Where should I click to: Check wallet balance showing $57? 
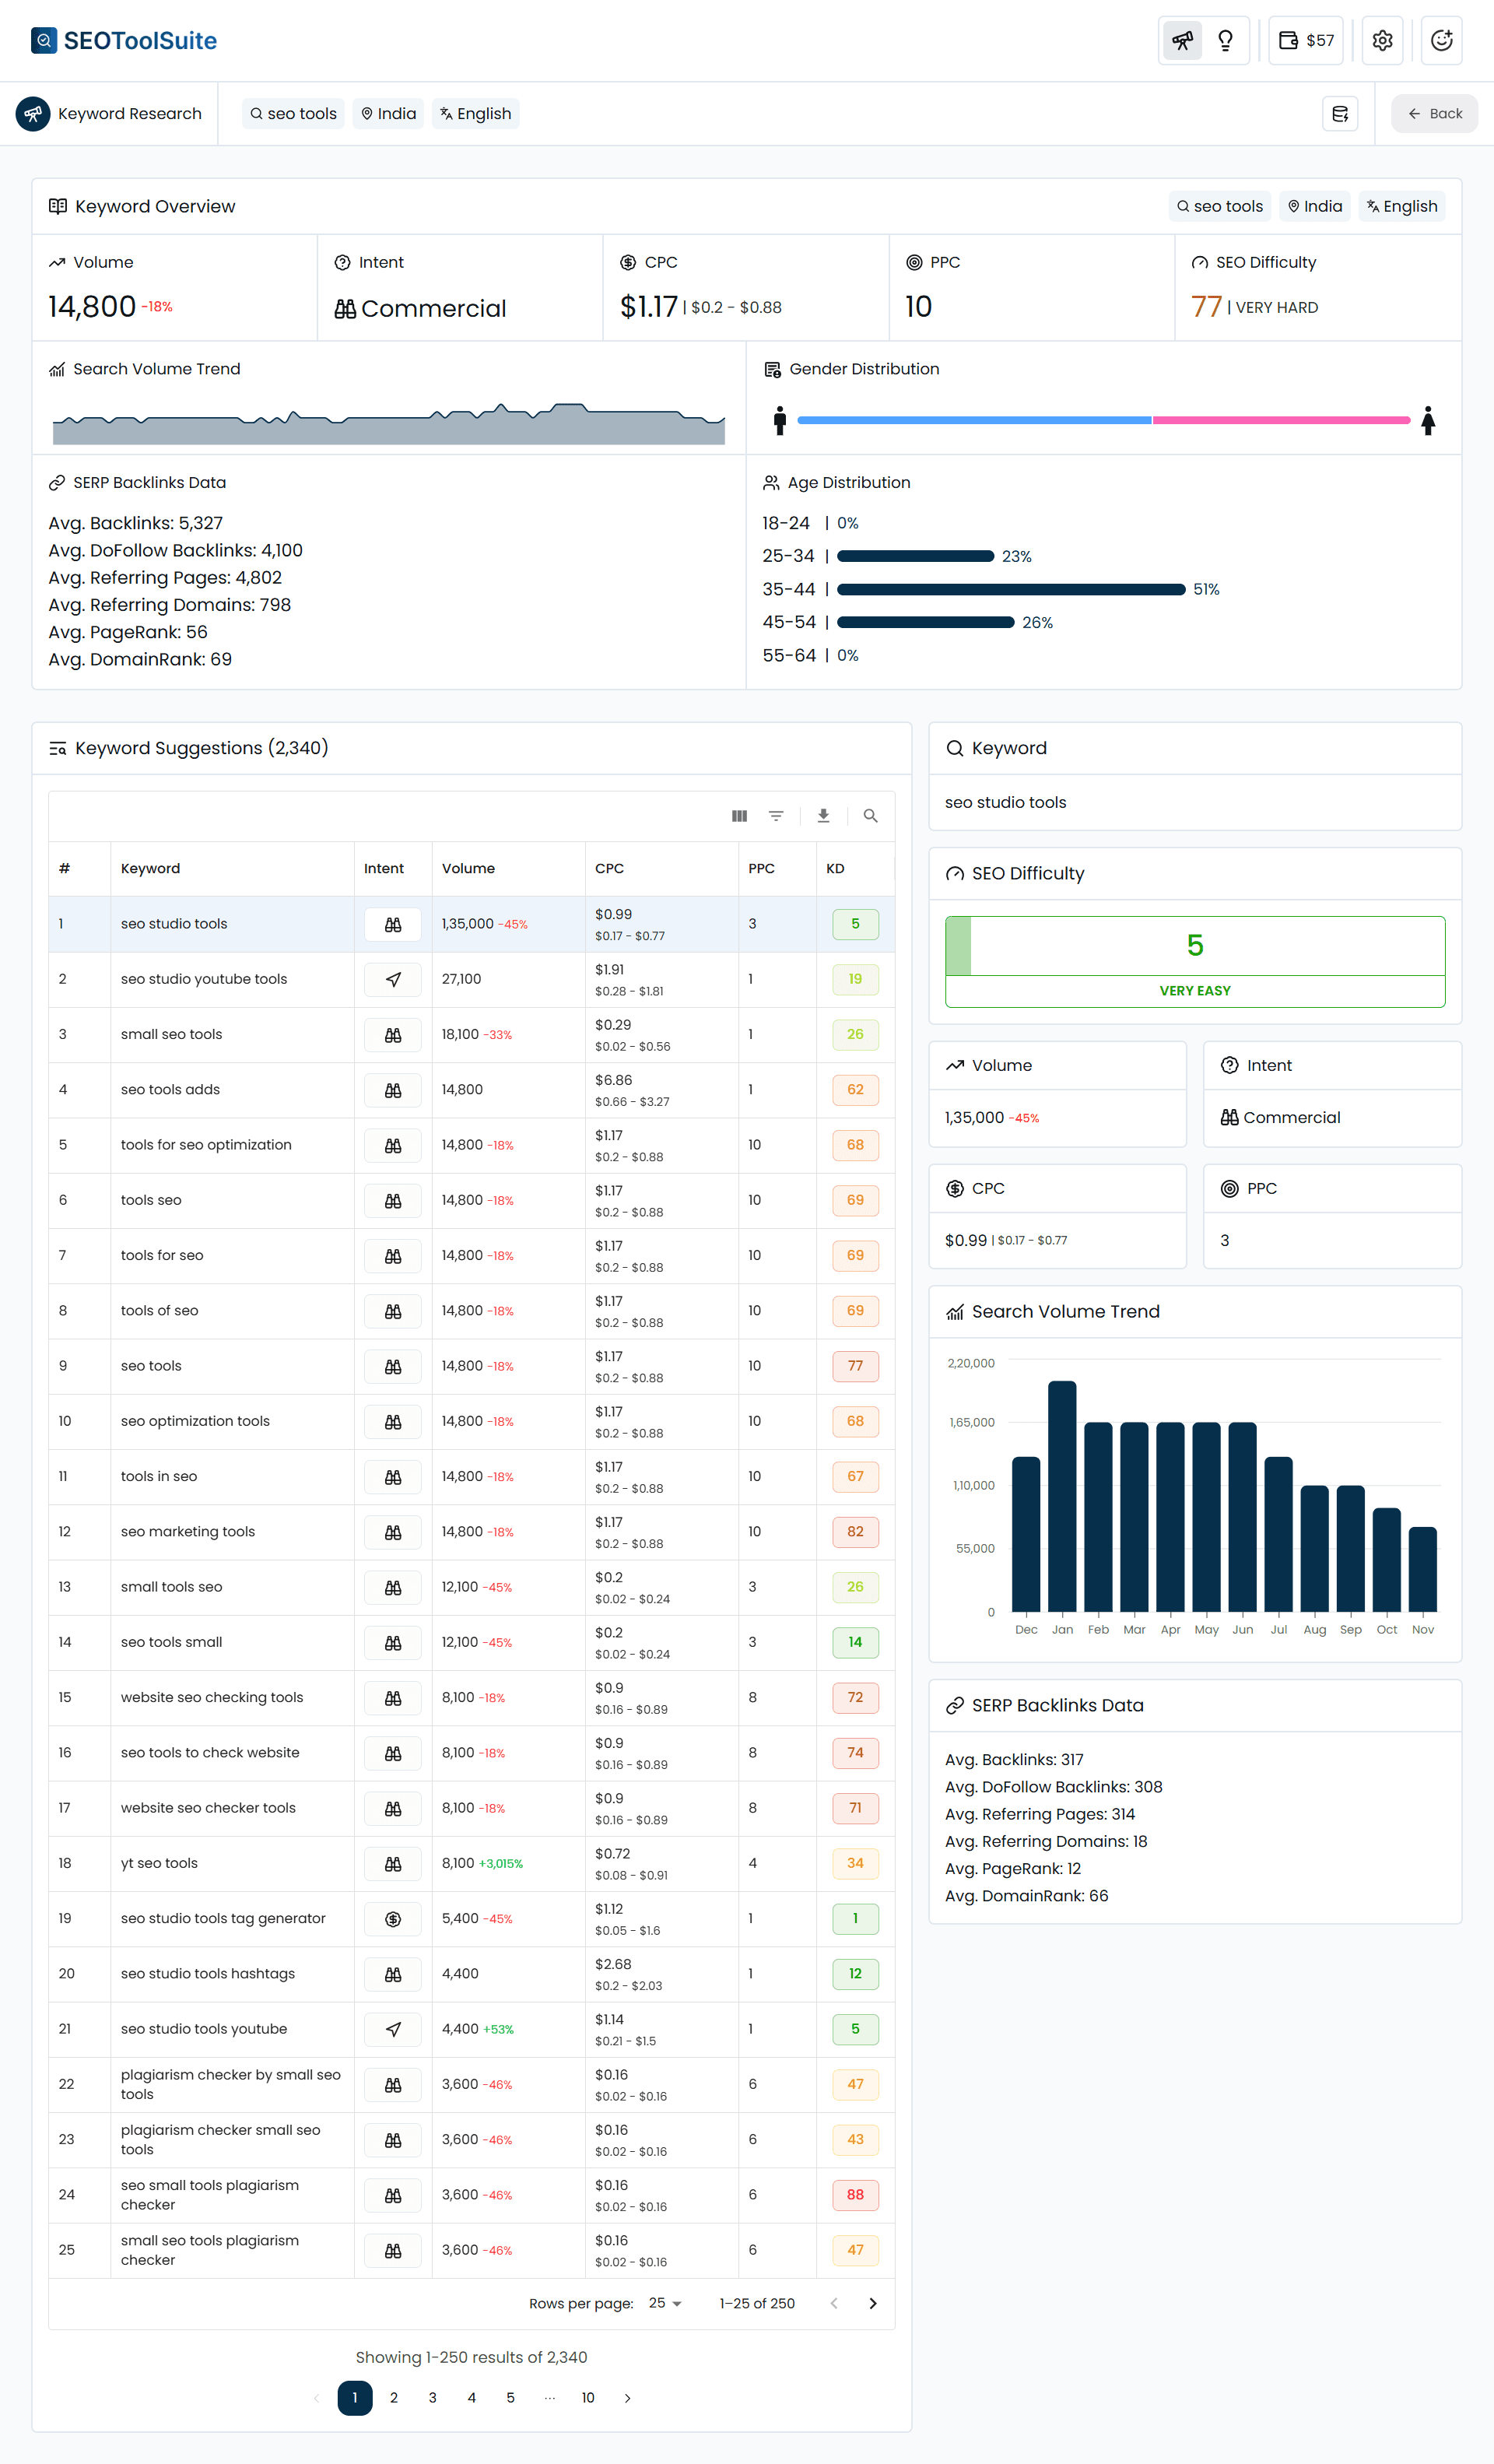click(1305, 40)
